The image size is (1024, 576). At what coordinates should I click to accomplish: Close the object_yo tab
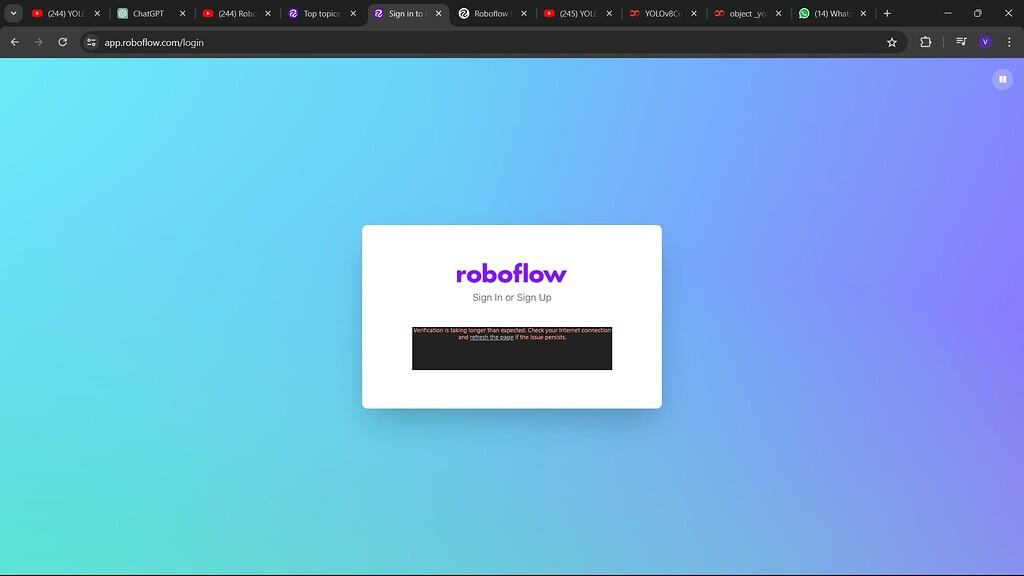point(778,13)
